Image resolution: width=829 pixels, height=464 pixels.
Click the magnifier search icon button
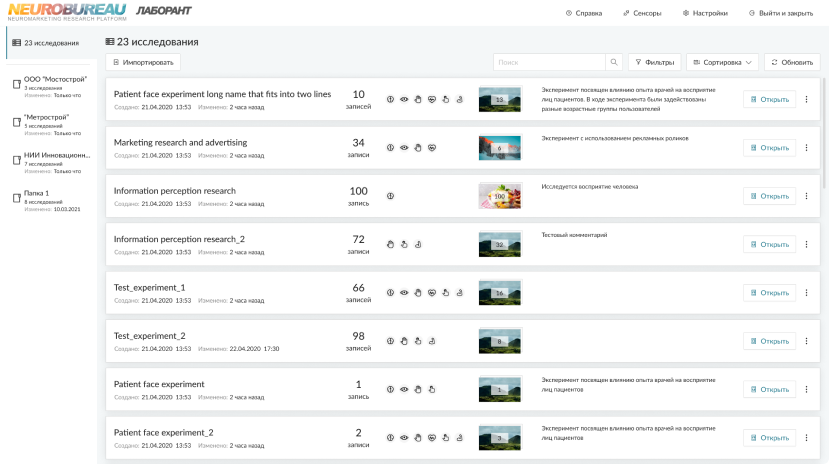coord(614,62)
